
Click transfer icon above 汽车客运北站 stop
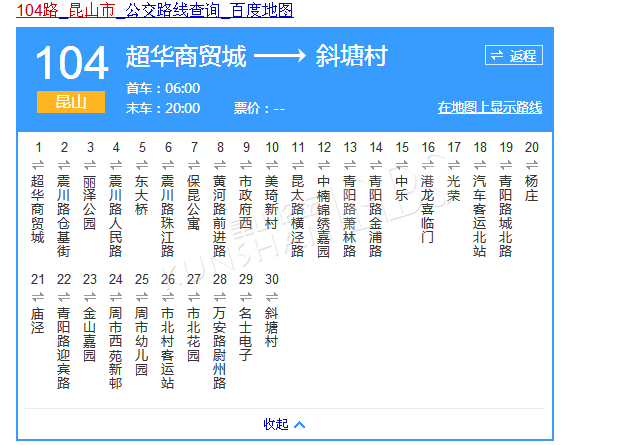tap(479, 164)
